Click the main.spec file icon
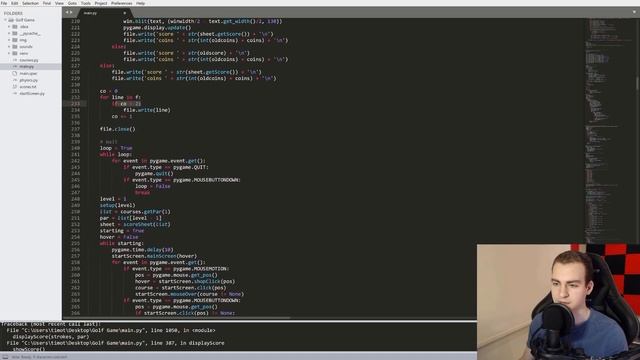Image resolution: width=640 pixels, height=360 pixels. [15, 73]
